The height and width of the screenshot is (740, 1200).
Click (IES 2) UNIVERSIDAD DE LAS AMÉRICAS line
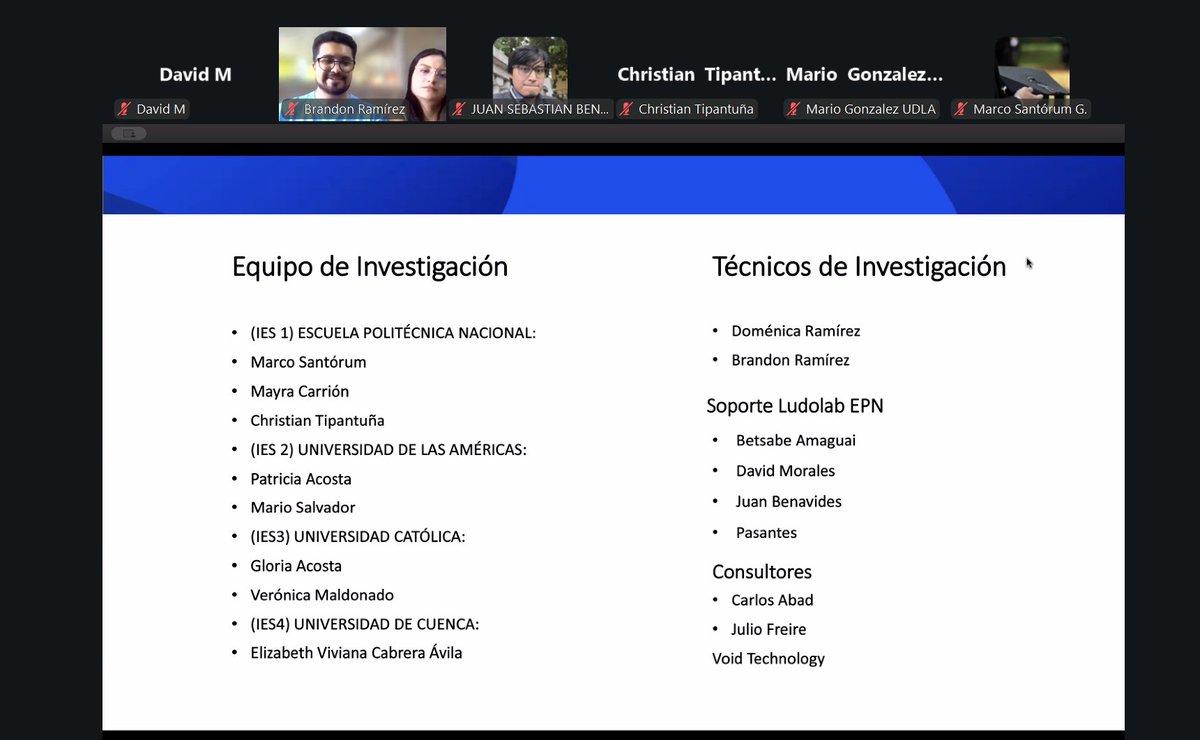coord(388,450)
